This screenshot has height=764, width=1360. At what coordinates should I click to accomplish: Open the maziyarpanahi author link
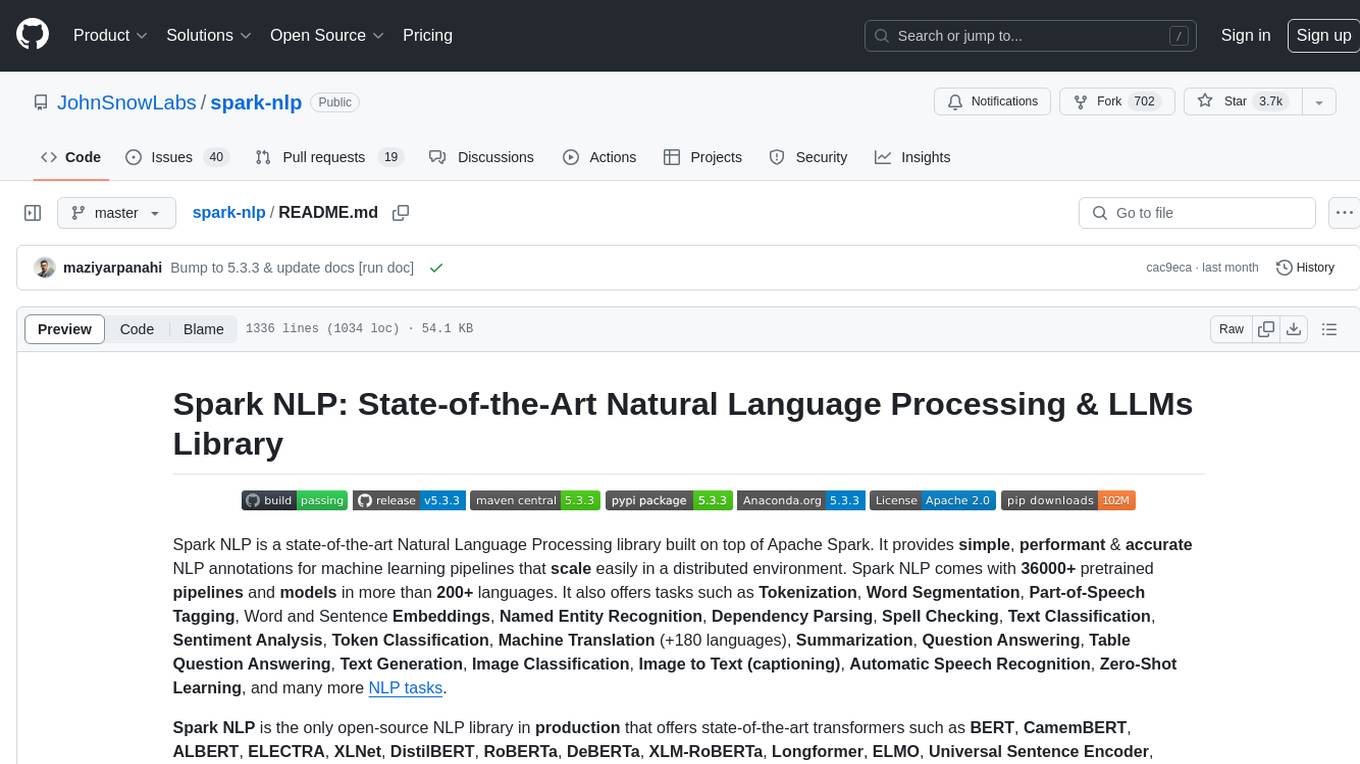coord(112,268)
